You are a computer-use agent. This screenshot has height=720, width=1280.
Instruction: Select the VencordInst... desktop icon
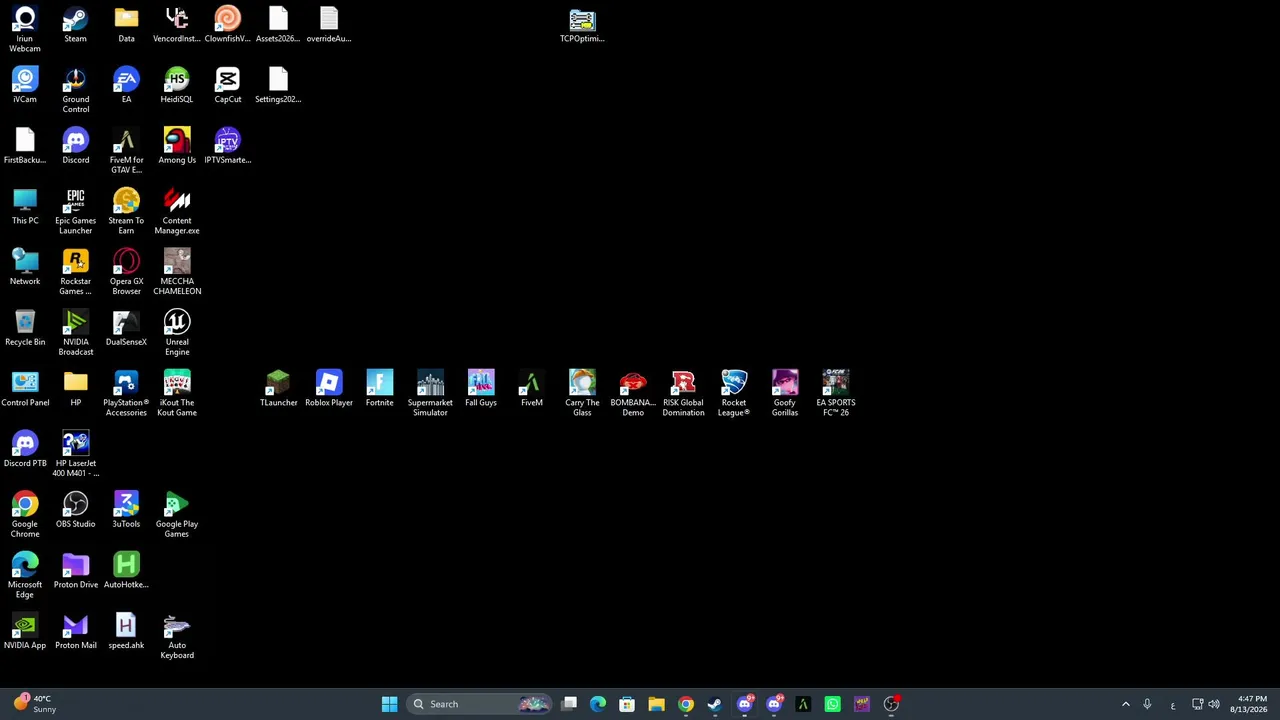(177, 26)
